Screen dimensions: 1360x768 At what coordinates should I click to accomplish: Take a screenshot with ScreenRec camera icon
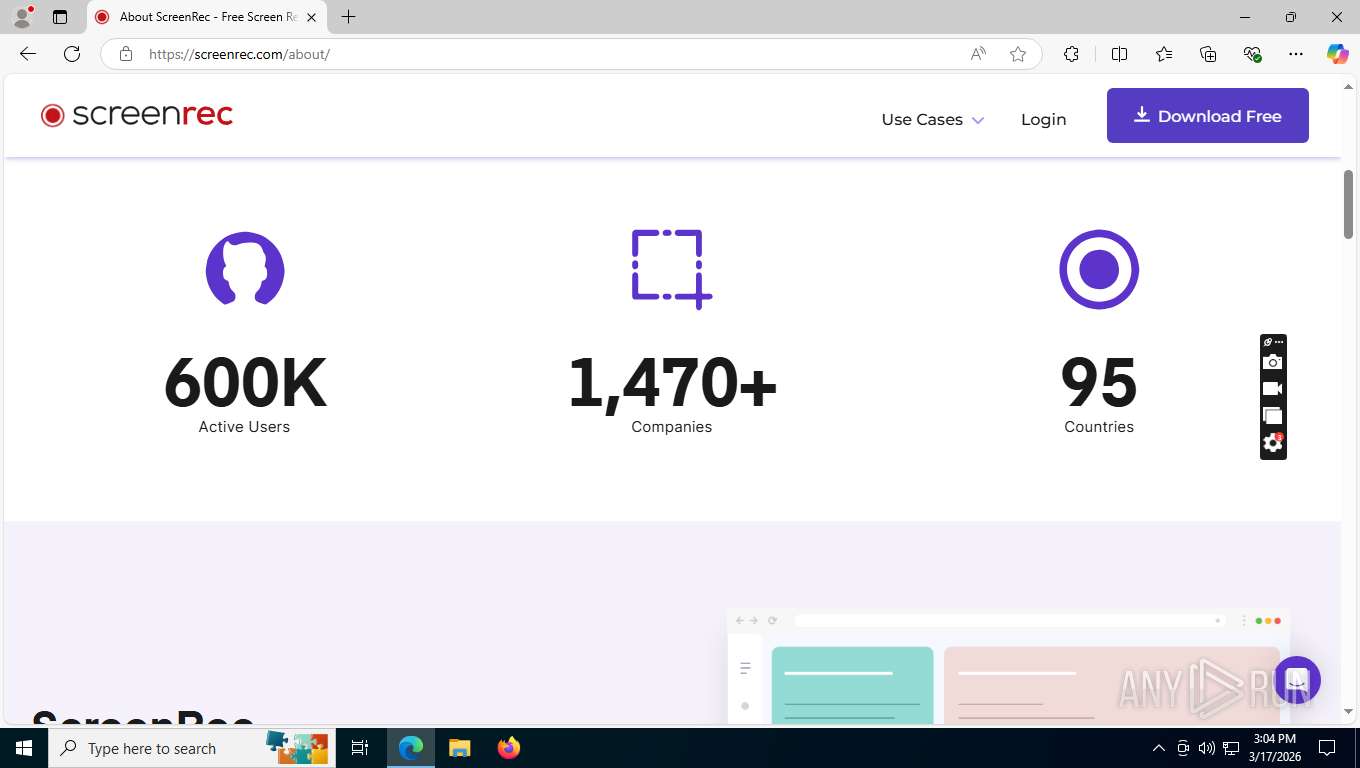1272,362
